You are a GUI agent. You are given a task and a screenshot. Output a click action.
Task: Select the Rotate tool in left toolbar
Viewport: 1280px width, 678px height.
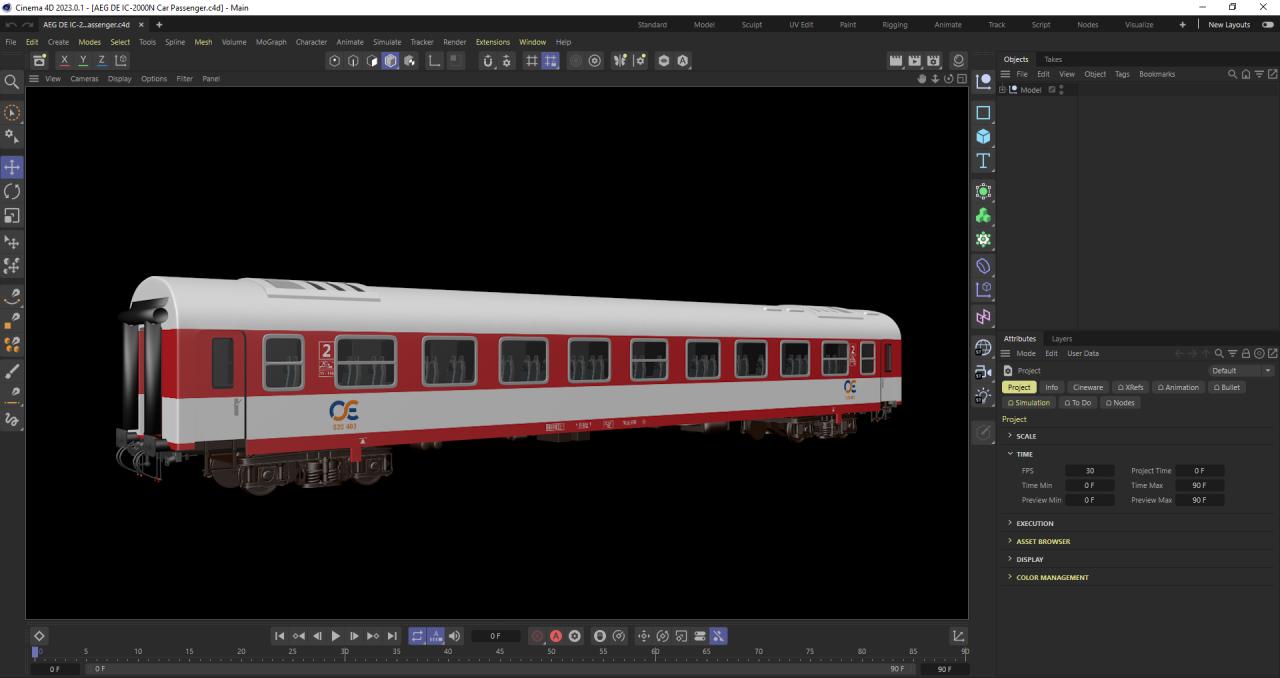pyautogui.click(x=12, y=191)
